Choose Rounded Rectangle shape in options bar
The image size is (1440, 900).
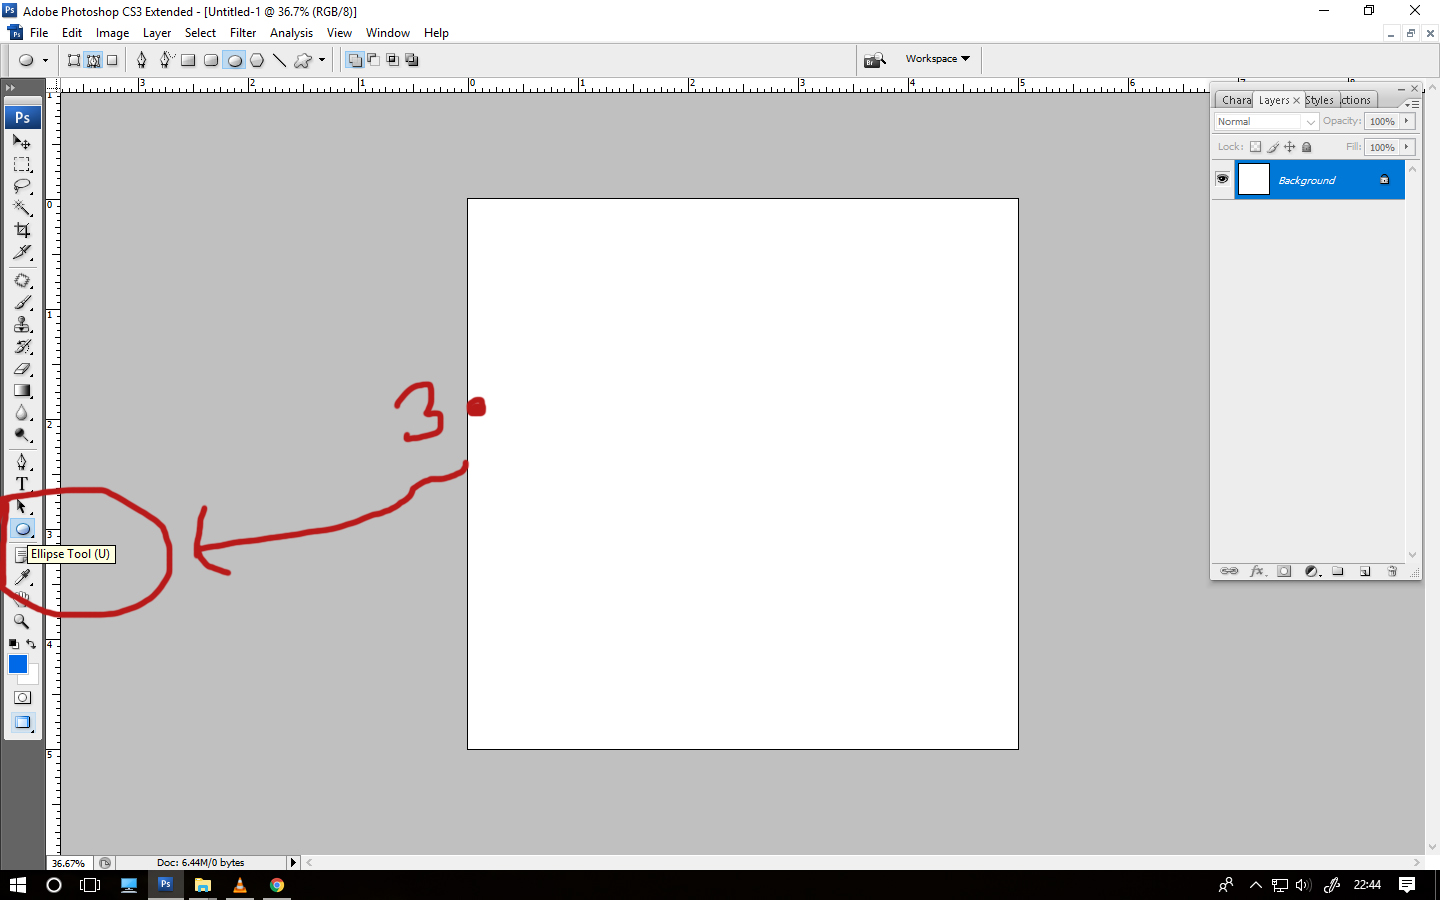(x=211, y=60)
